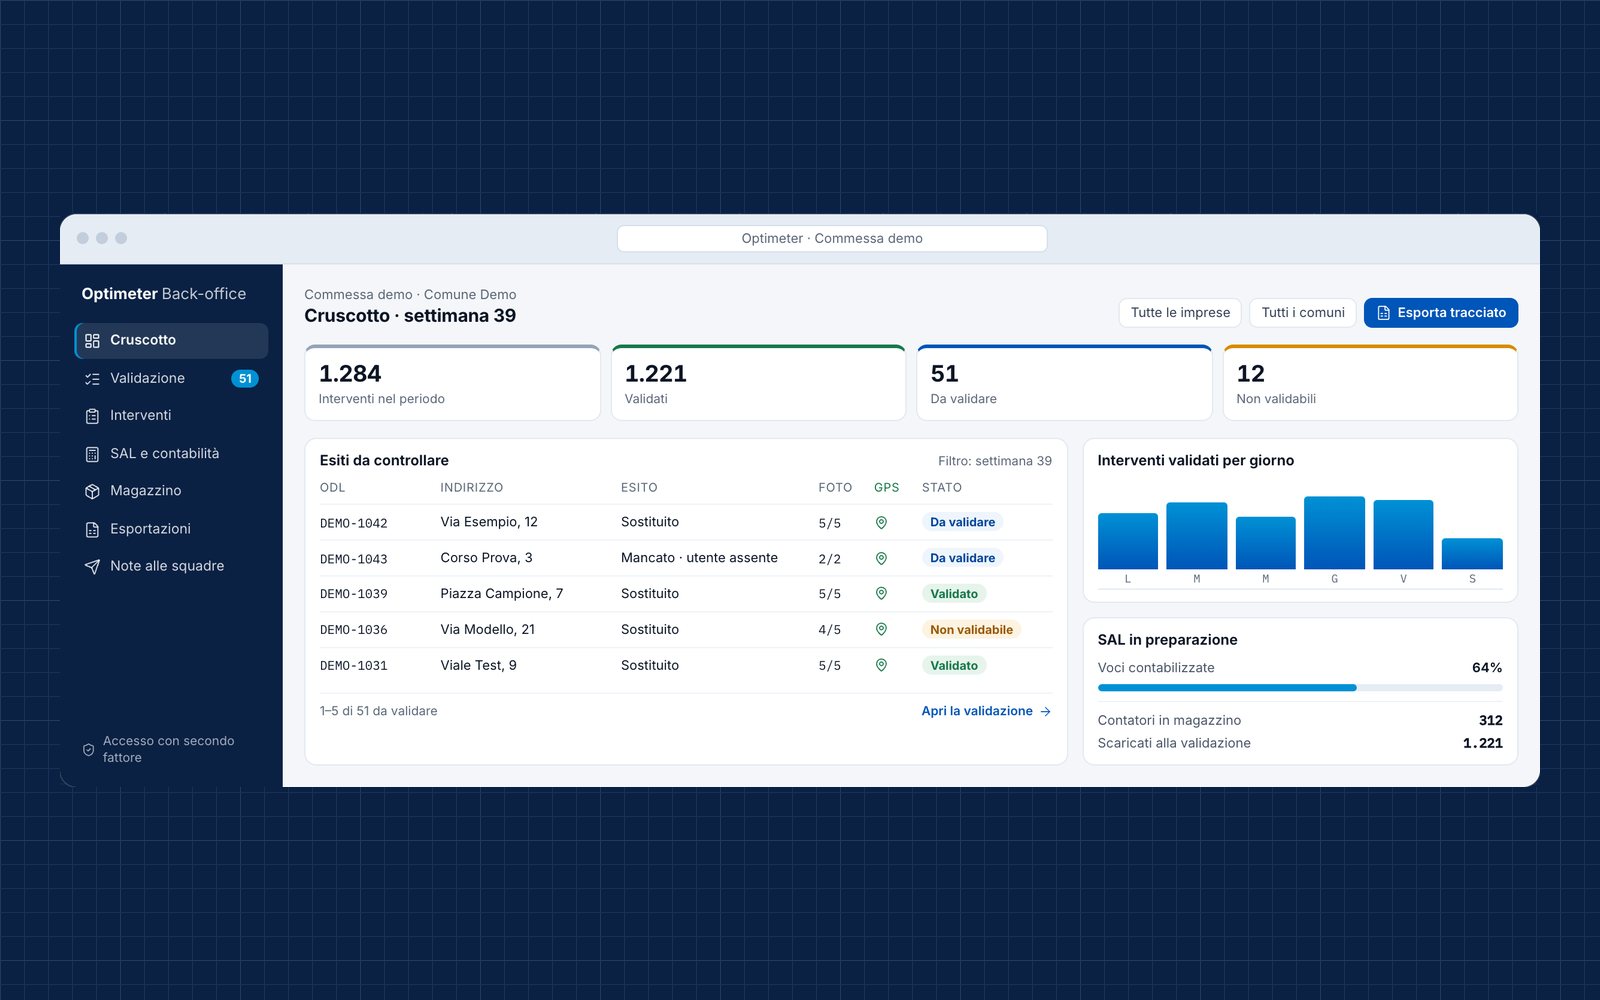This screenshot has height=1000, width=1600.
Task: Click the 12 Non validabili card
Action: click(1370, 383)
